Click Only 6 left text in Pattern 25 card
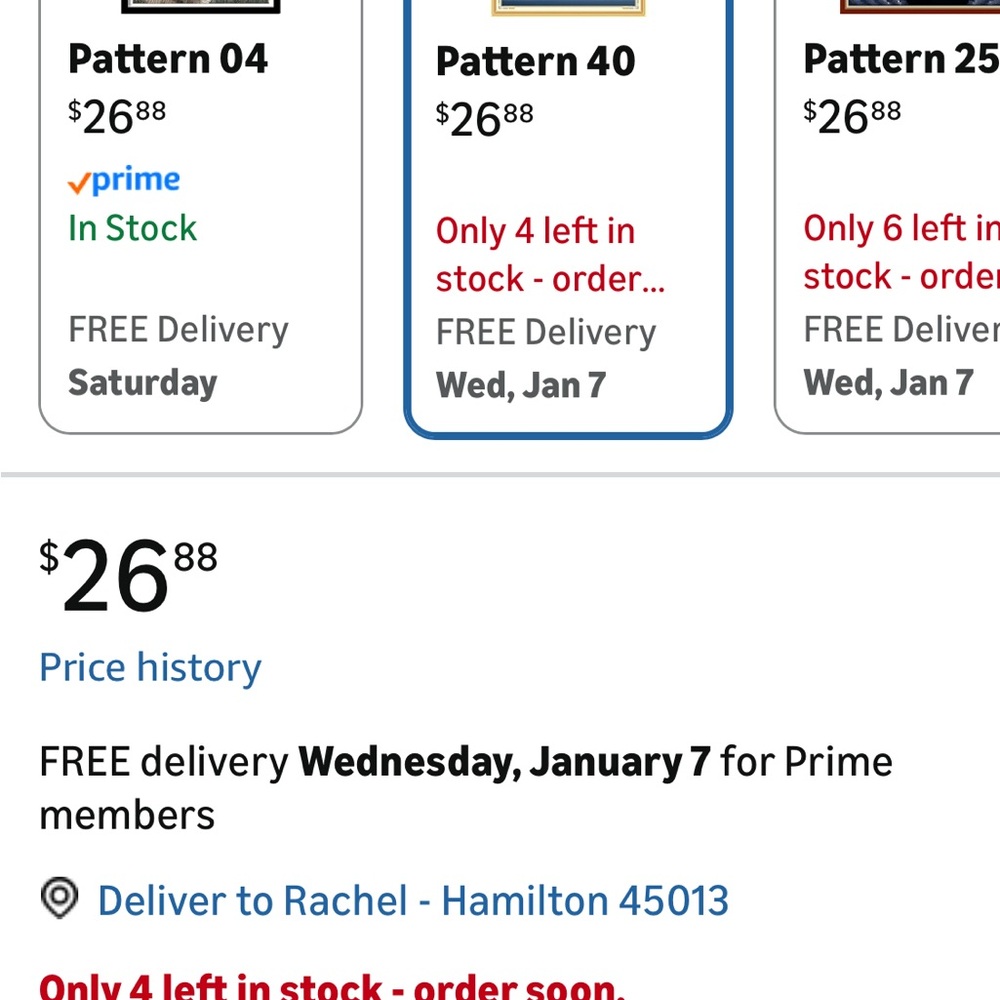1000x1000 pixels. click(901, 253)
